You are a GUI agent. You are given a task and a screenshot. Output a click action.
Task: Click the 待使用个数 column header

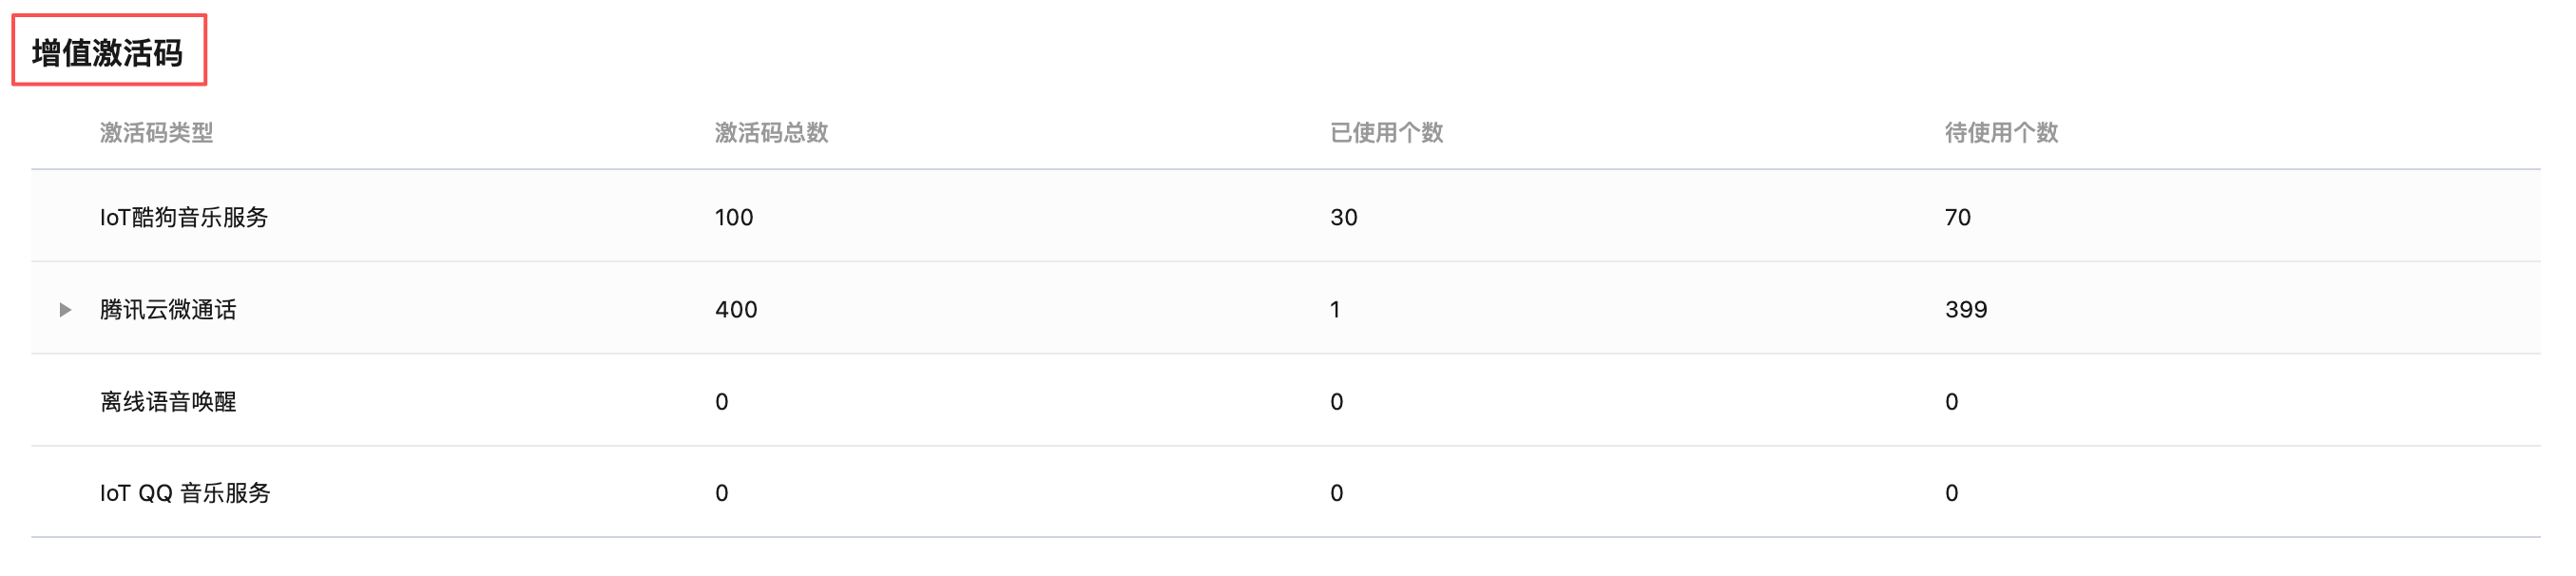pyautogui.click(x=2001, y=133)
